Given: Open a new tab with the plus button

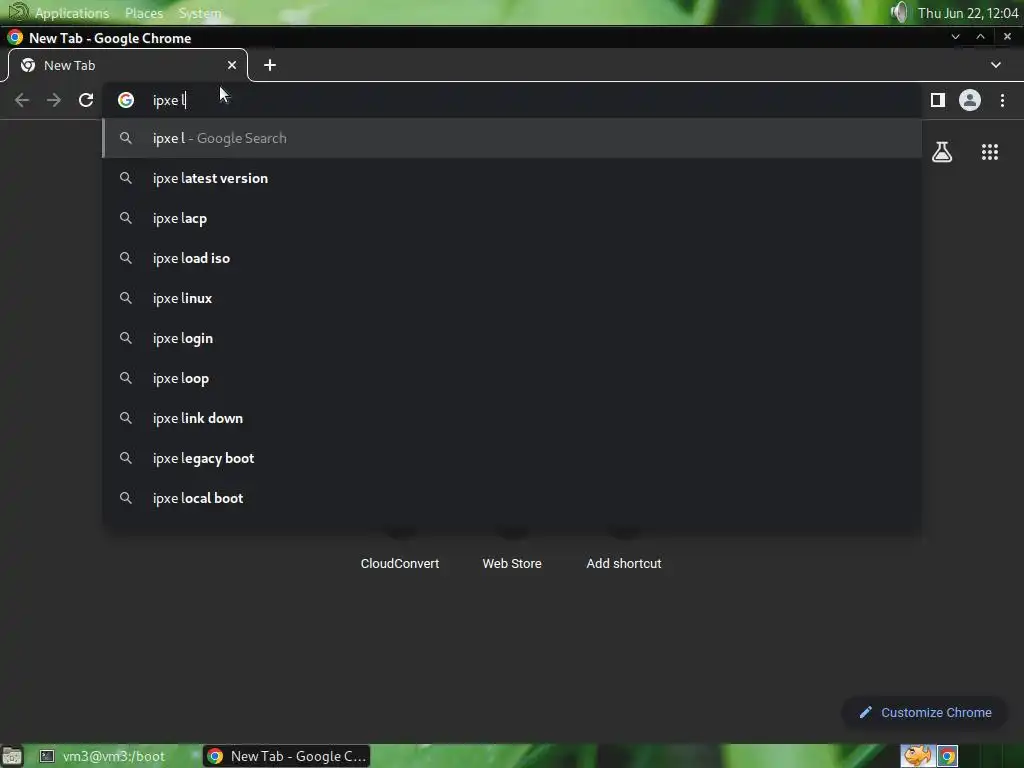Looking at the screenshot, I should (x=270, y=65).
